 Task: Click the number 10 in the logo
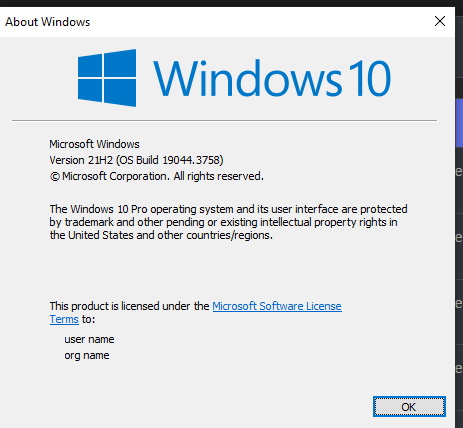[369, 78]
